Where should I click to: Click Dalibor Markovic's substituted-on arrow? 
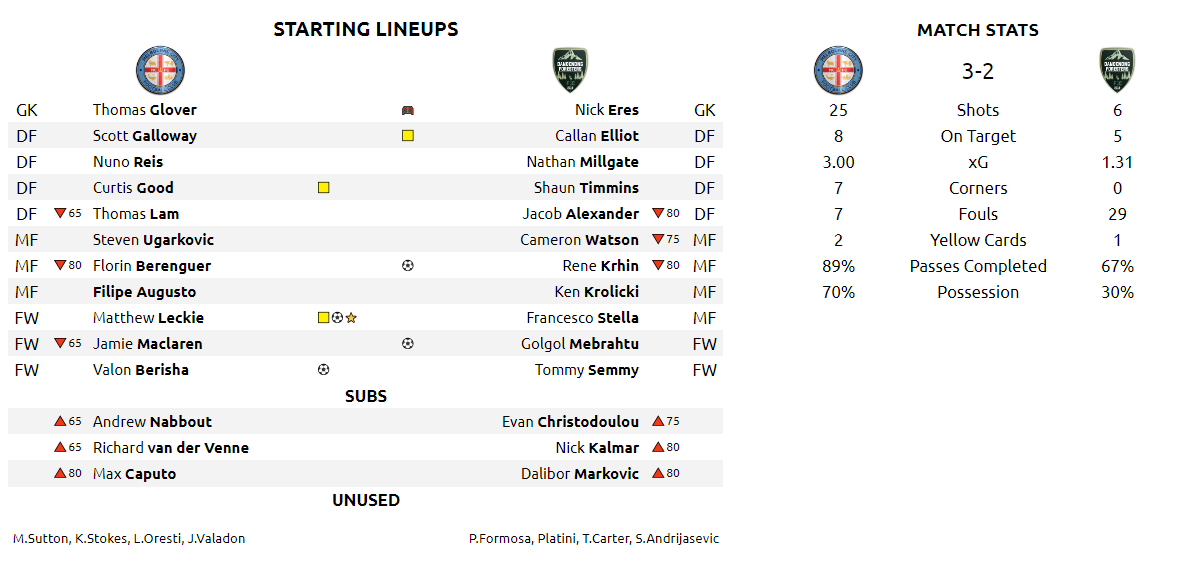click(658, 473)
